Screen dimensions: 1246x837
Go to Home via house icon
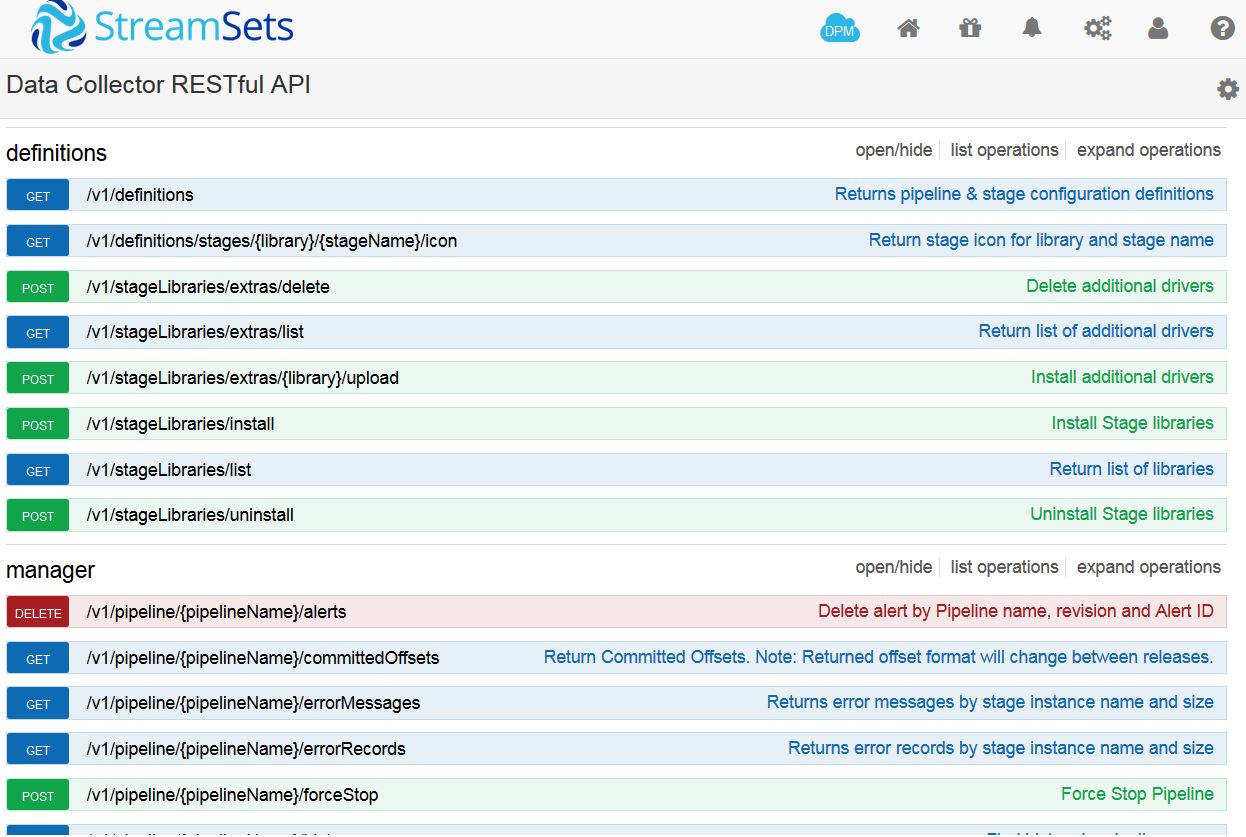pos(908,29)
